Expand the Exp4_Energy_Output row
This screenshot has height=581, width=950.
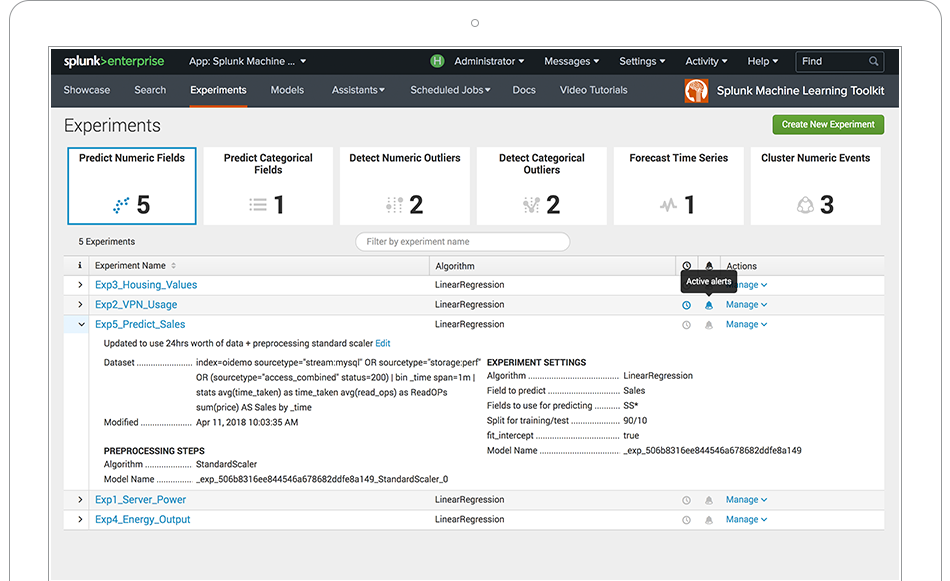tap(80, 519)
